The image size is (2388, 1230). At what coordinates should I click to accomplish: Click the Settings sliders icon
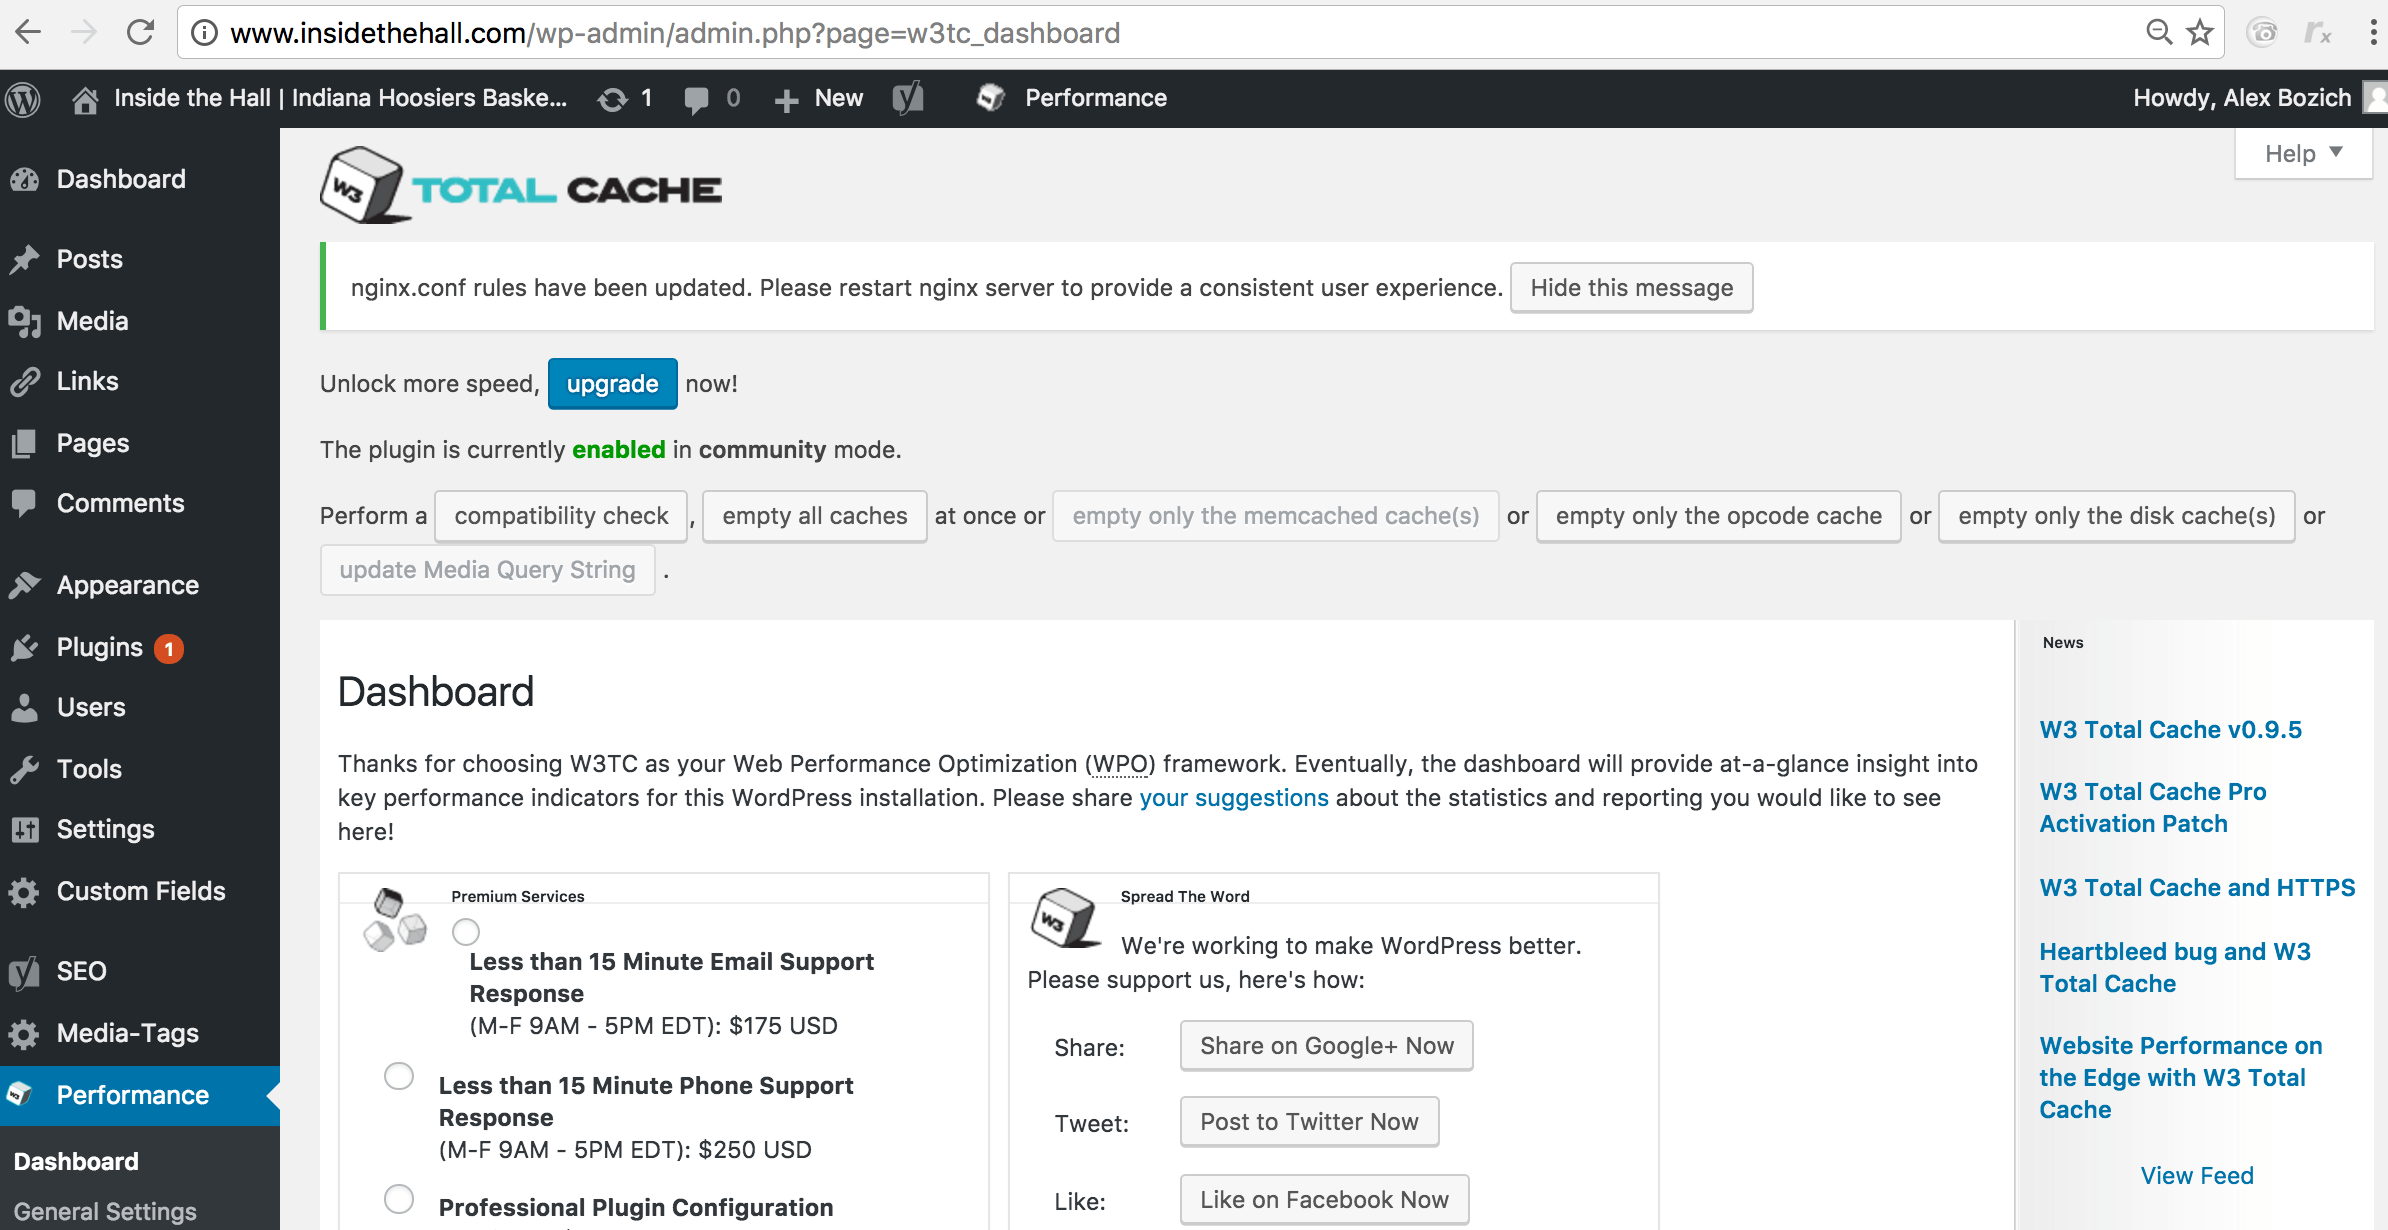[25, 829]
